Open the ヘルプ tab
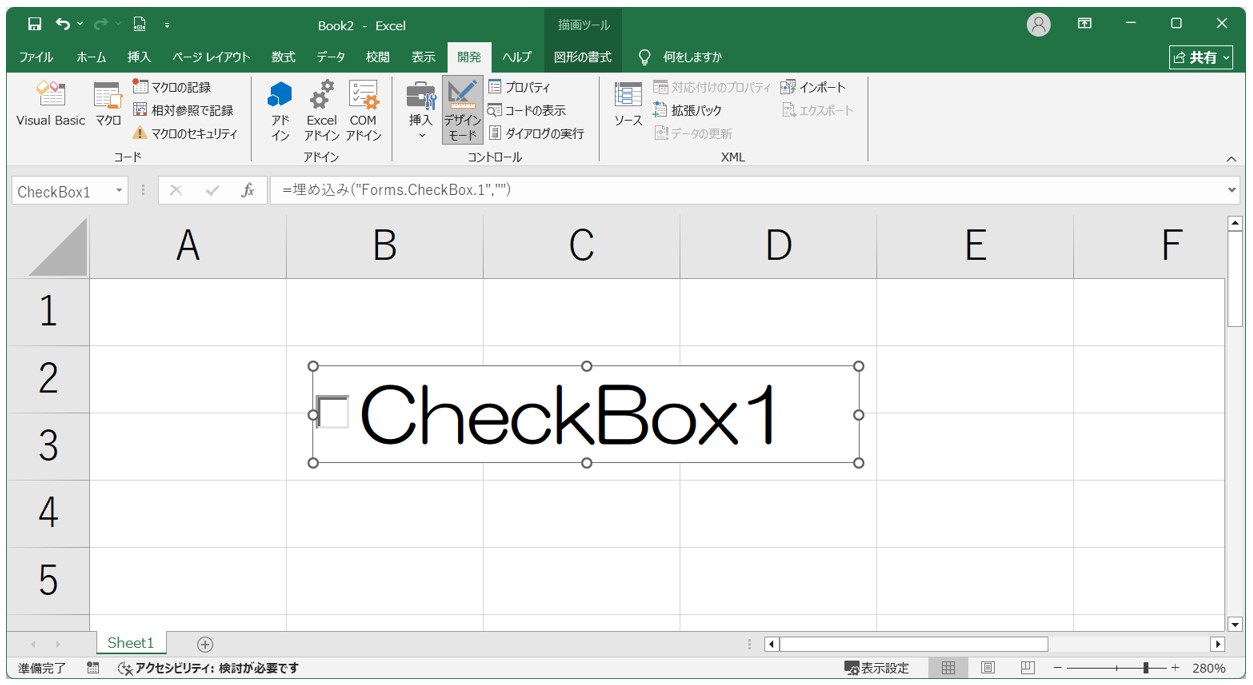1253x685 pixels. tap(517, 57)
